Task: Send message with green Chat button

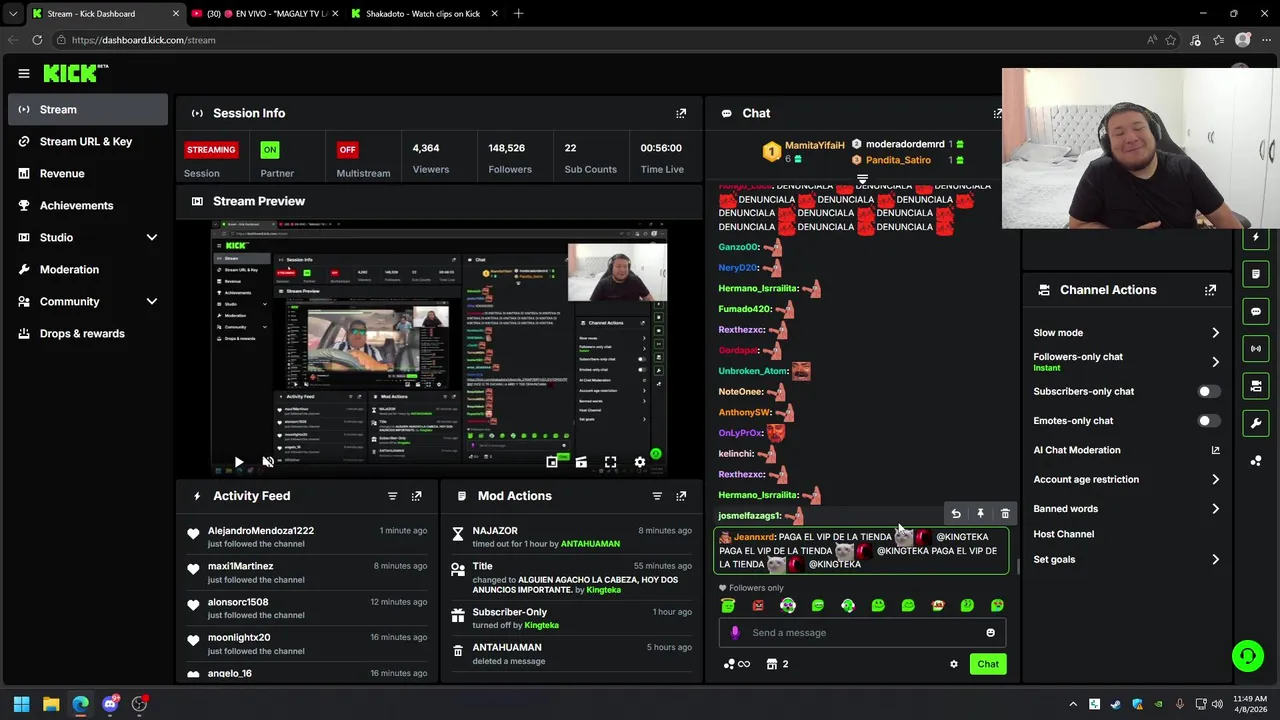Action: click(988, 664)
